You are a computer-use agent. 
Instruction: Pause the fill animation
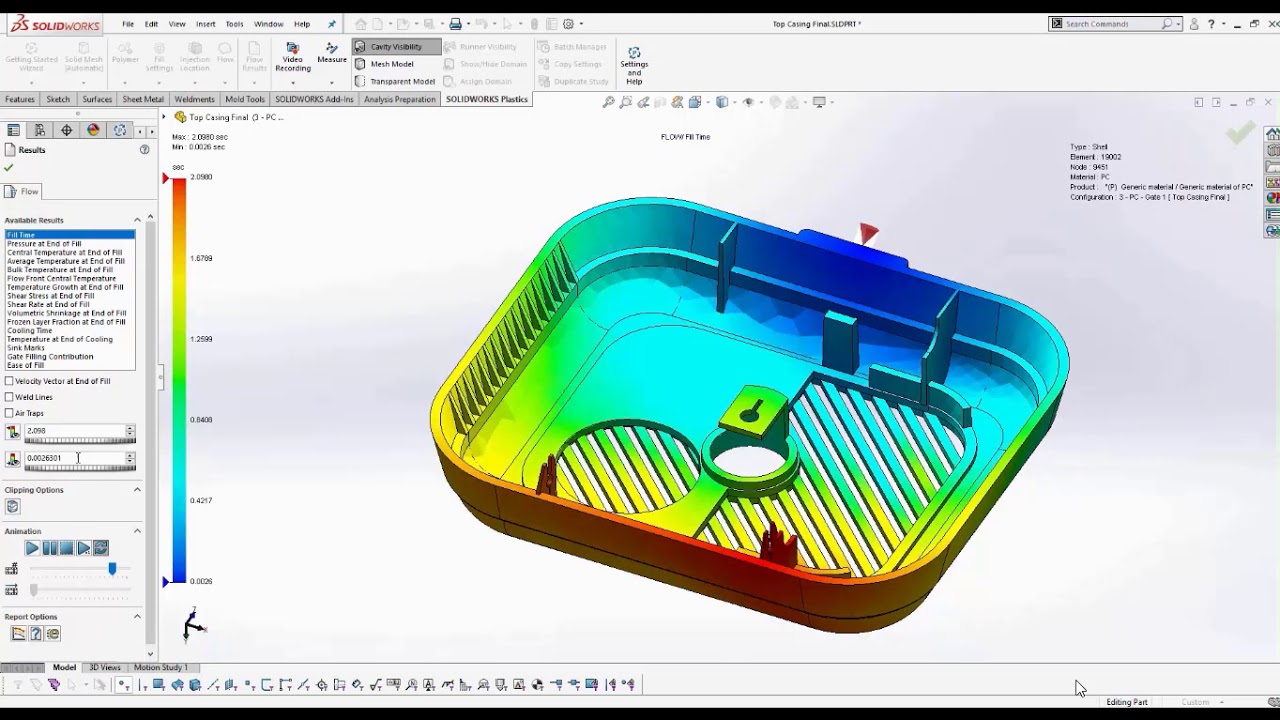point(49,548)
